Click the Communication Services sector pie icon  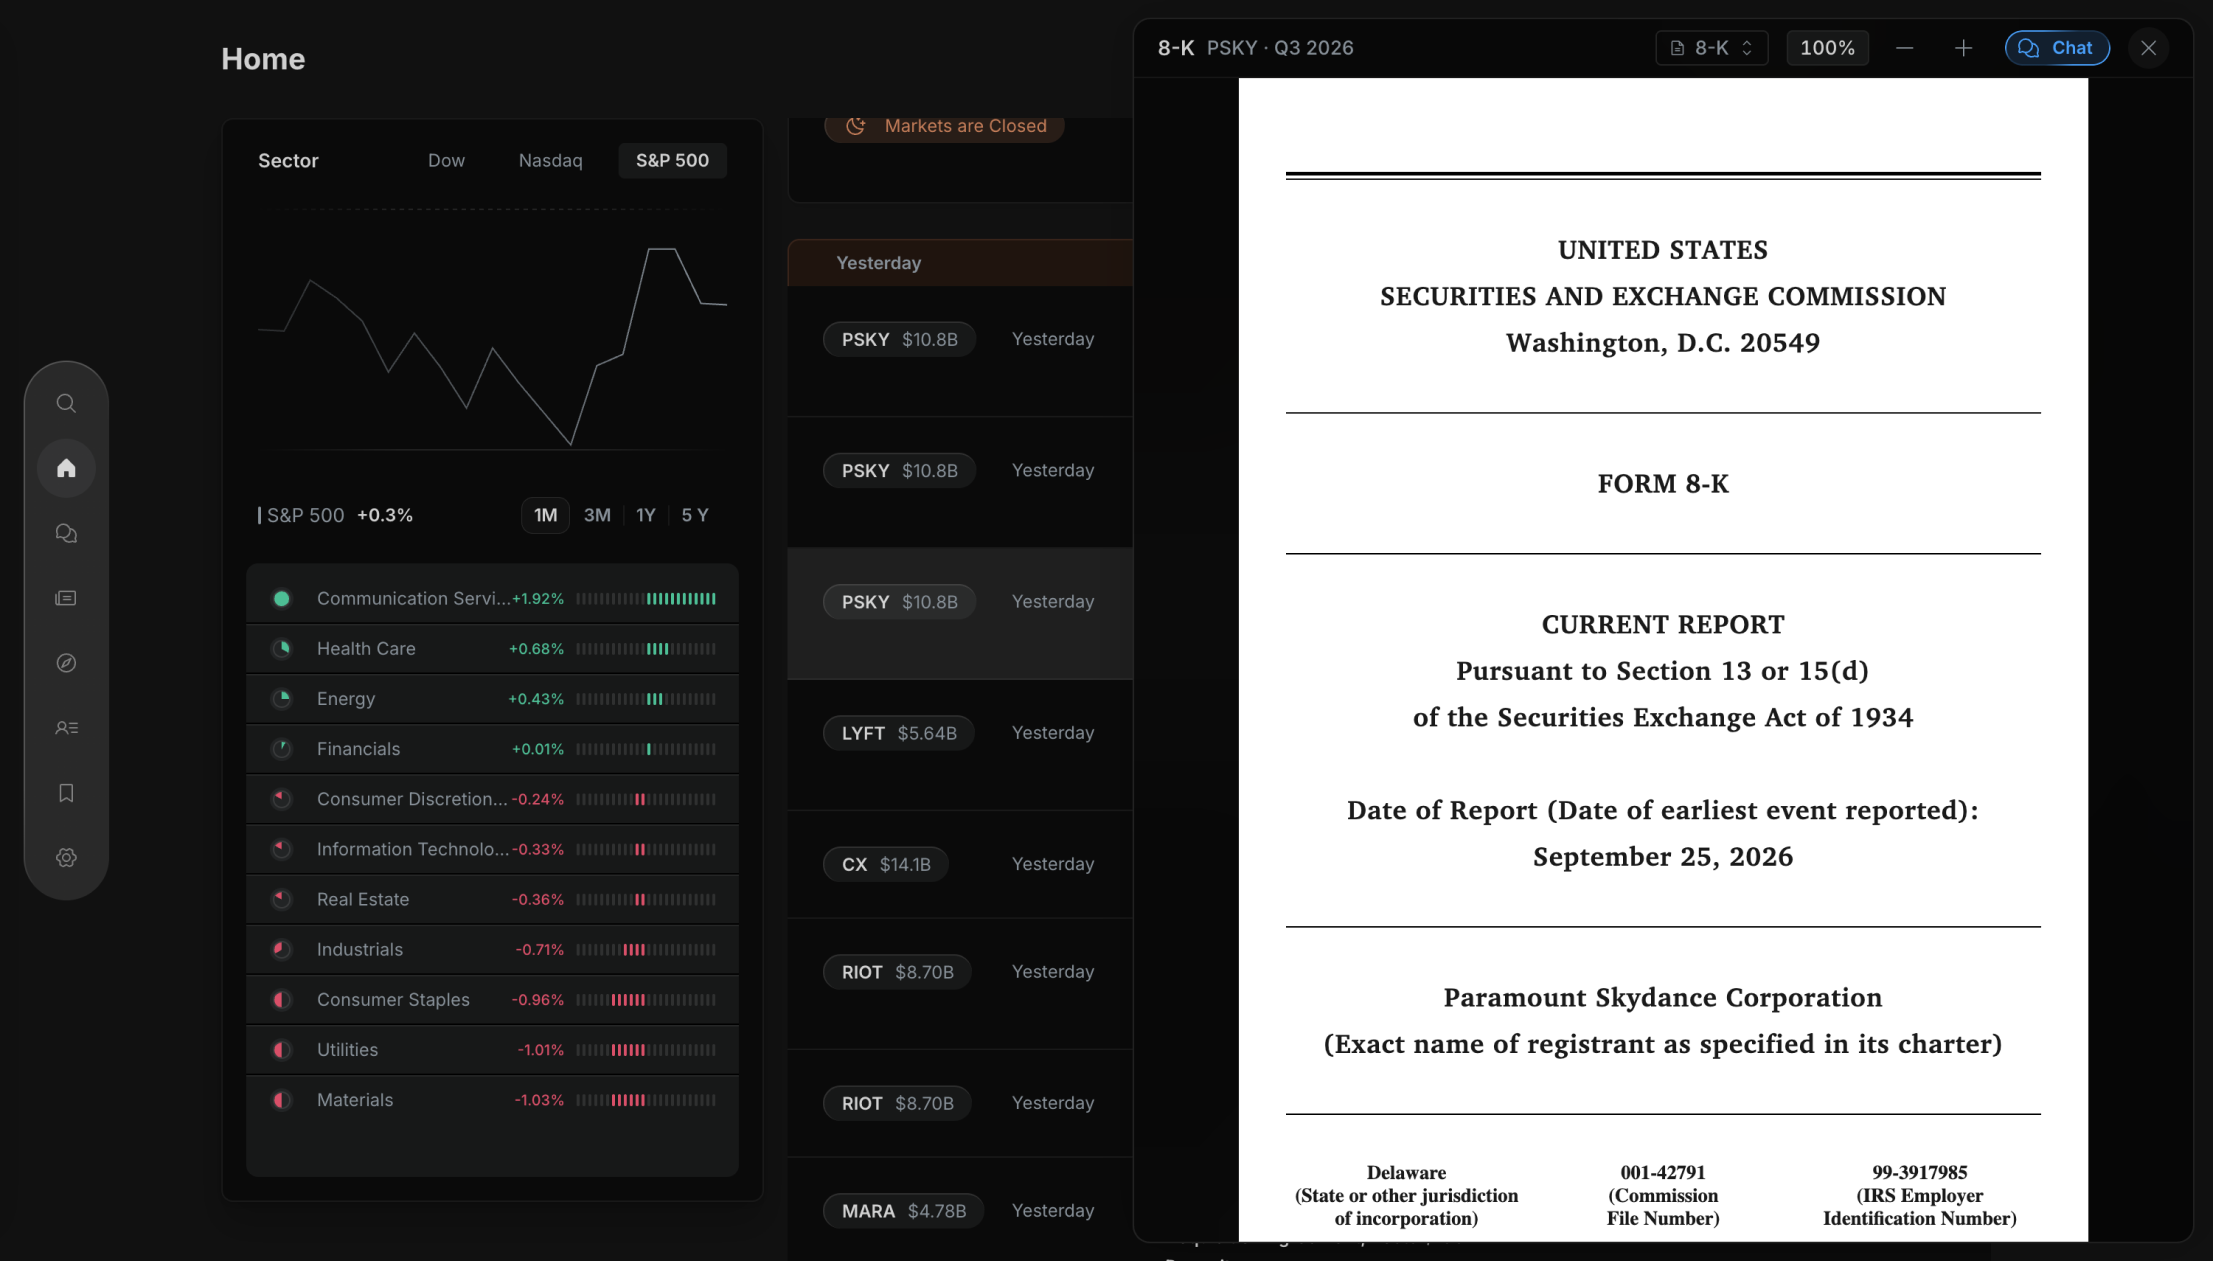coord(282,599)
